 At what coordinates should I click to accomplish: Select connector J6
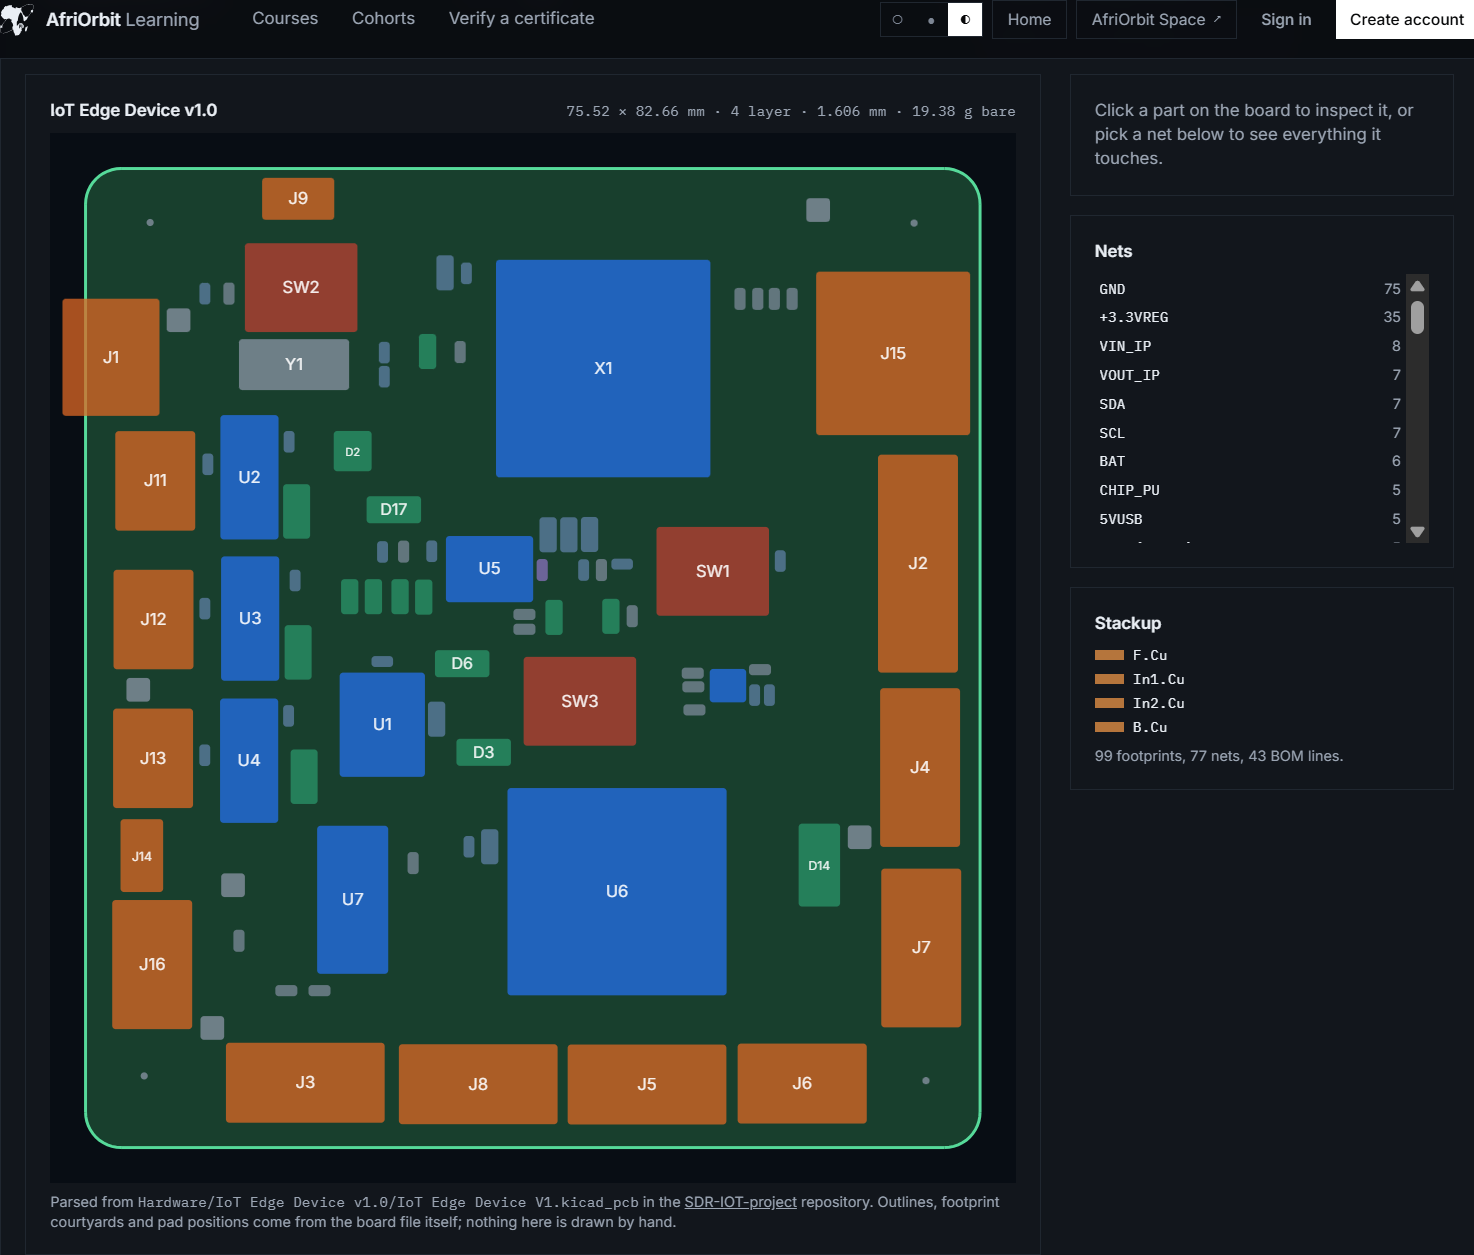pos(802,1083)
